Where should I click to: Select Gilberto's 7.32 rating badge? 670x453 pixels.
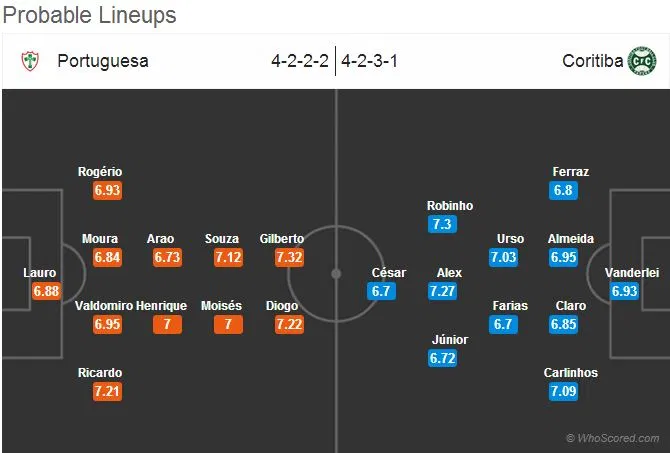289,257
